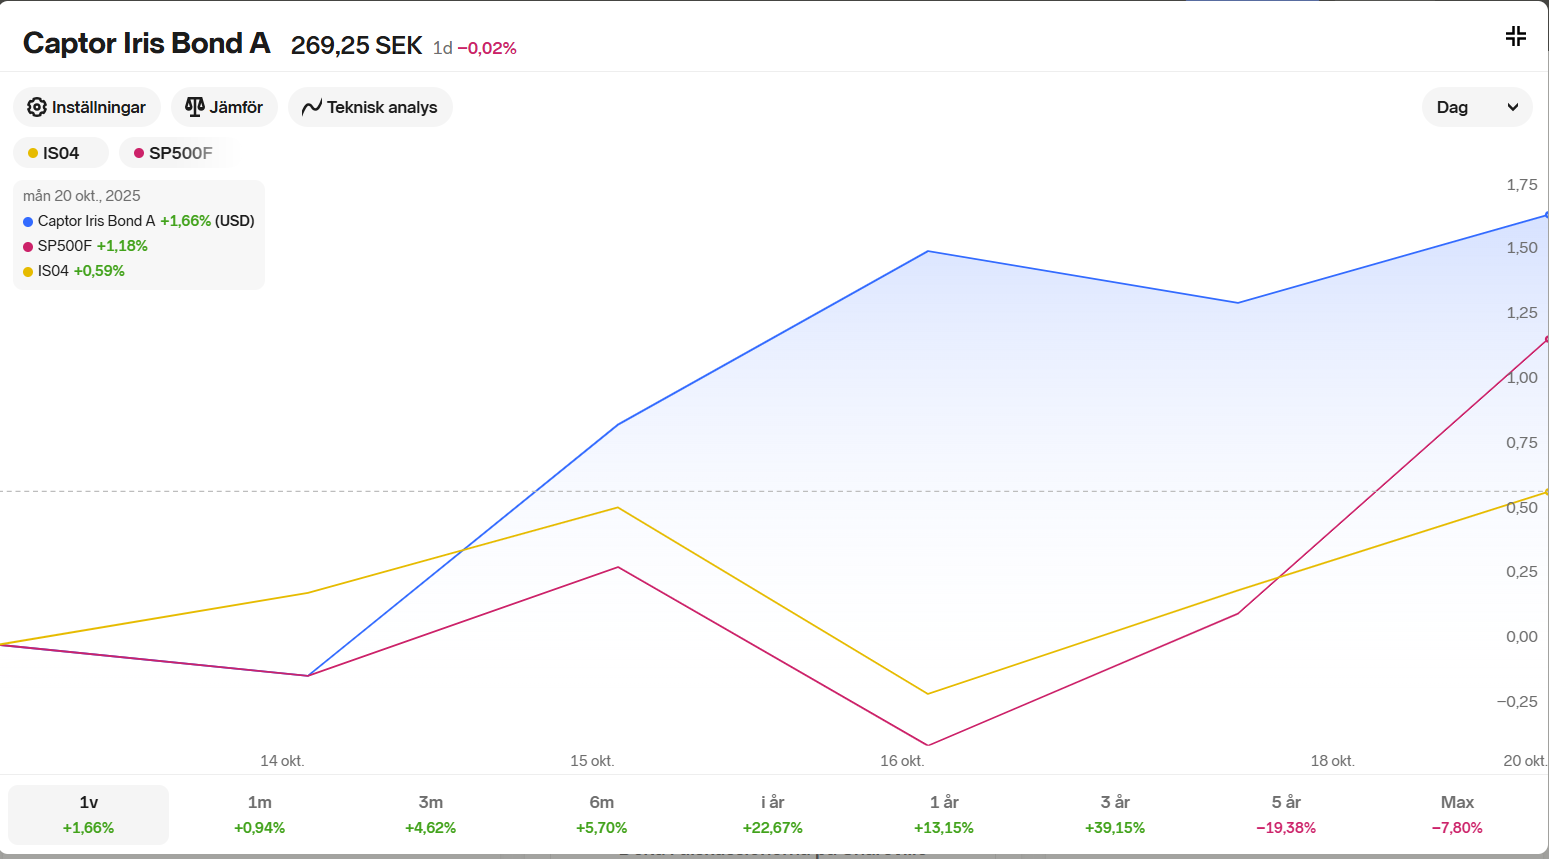Click the blue Captor Iris Bond legend dot
This screenshot has width=1549, height=859.
28,221
